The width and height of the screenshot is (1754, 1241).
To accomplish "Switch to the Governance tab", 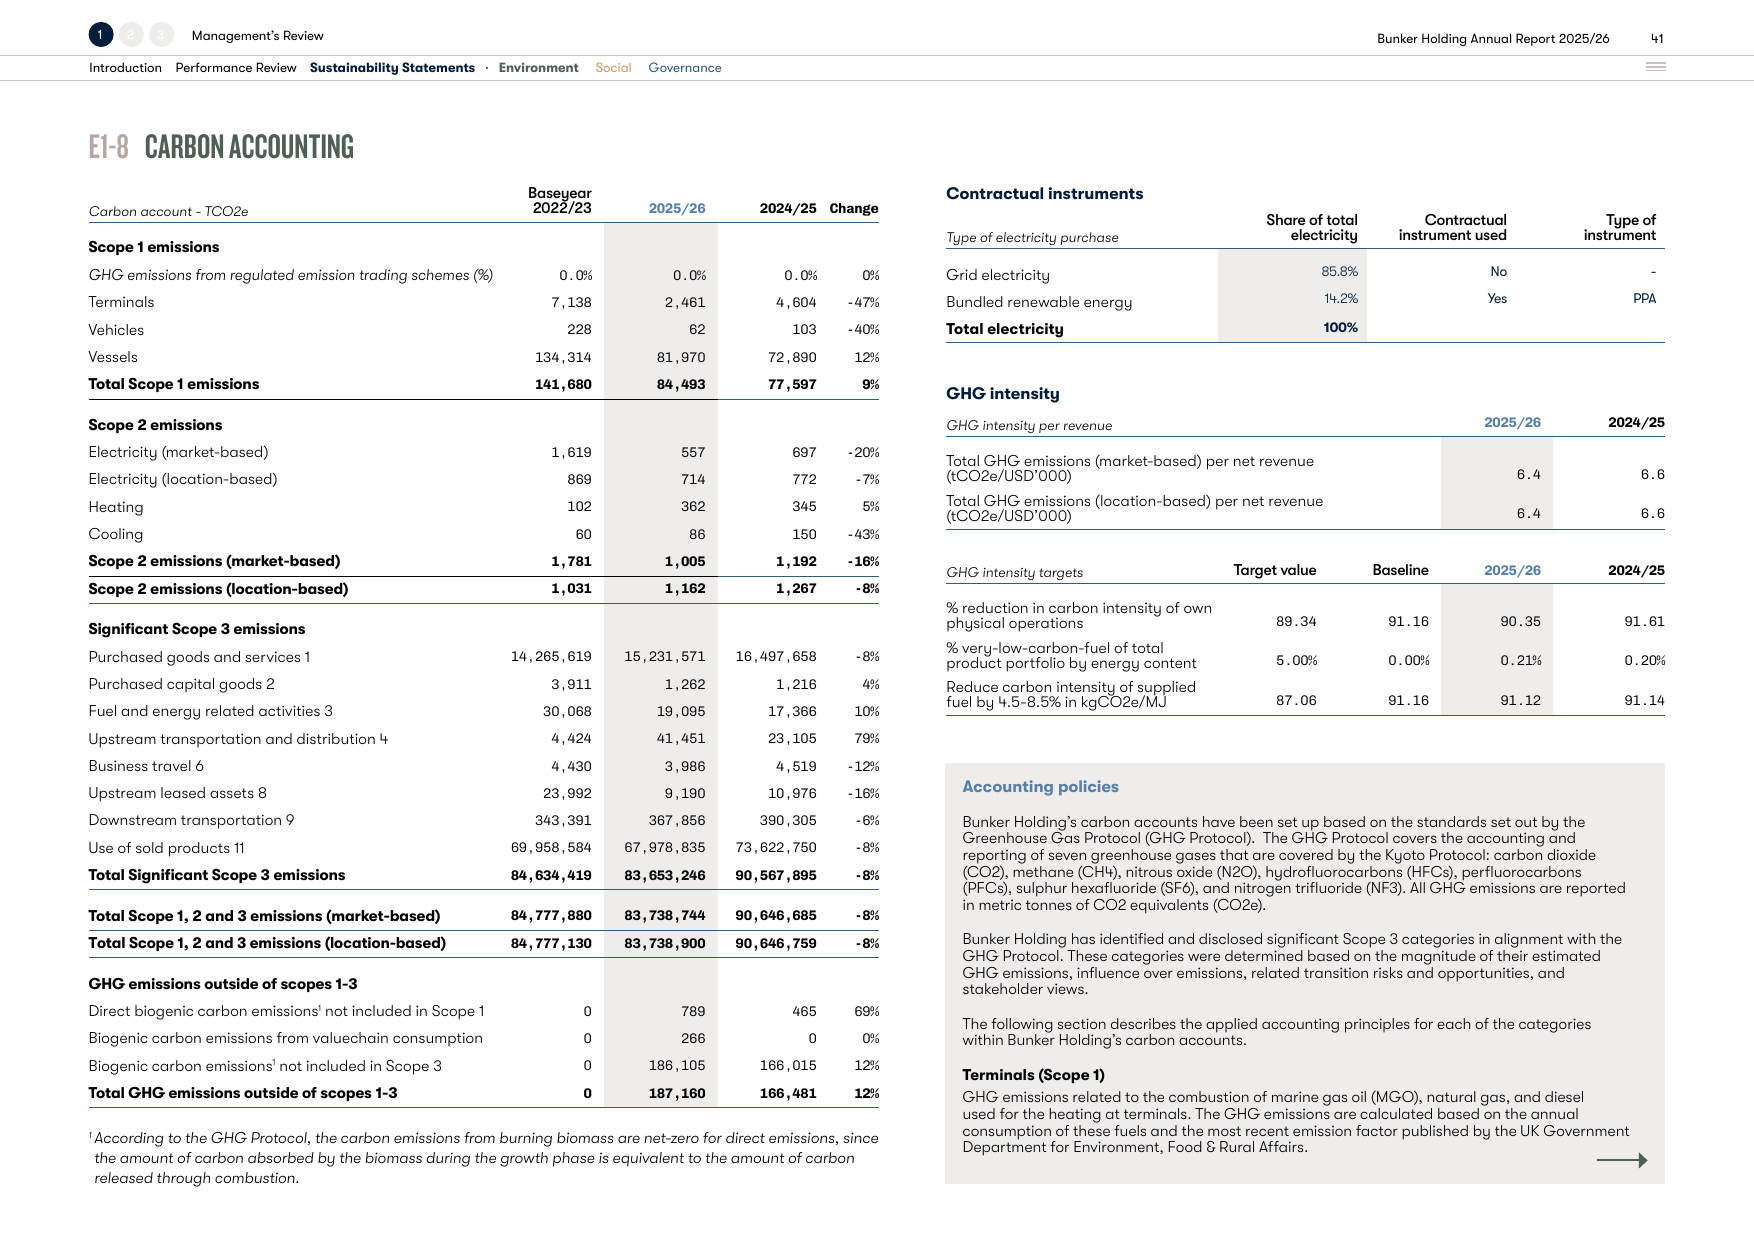I will coord(685,68).
